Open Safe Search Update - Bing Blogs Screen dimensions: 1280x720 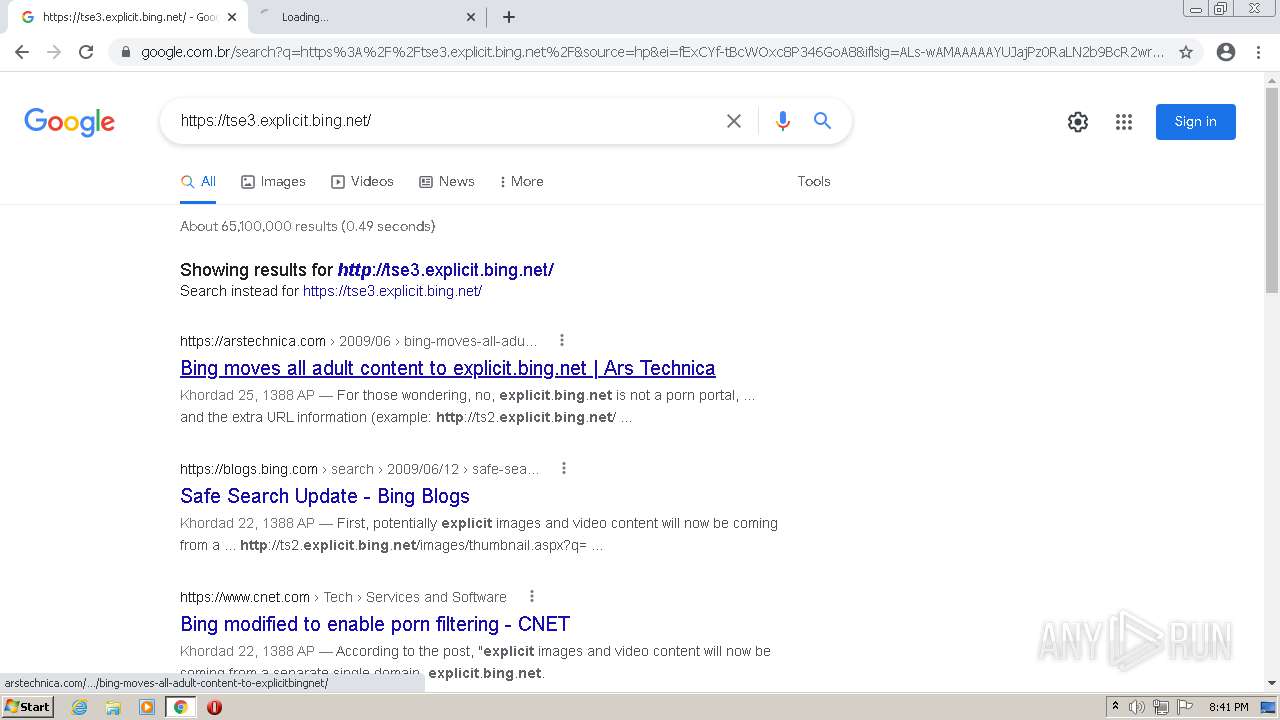[325, 496]
